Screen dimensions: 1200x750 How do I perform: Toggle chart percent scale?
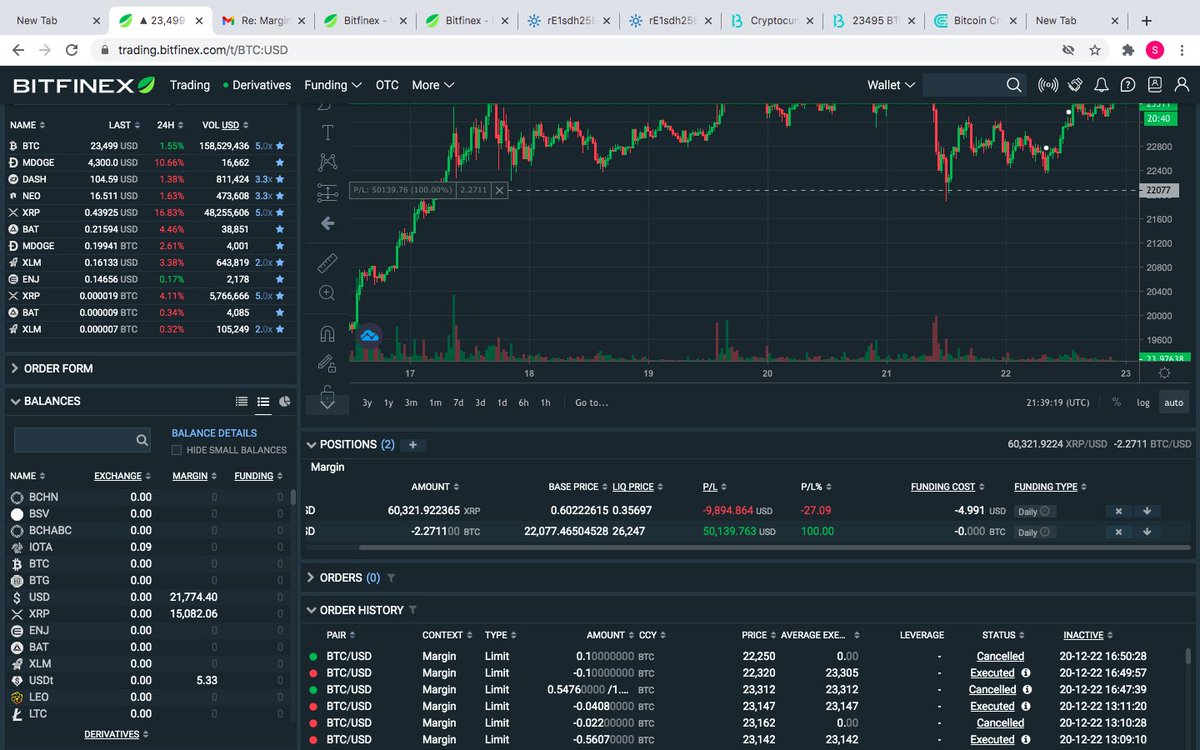click(x=1116, y=402)
